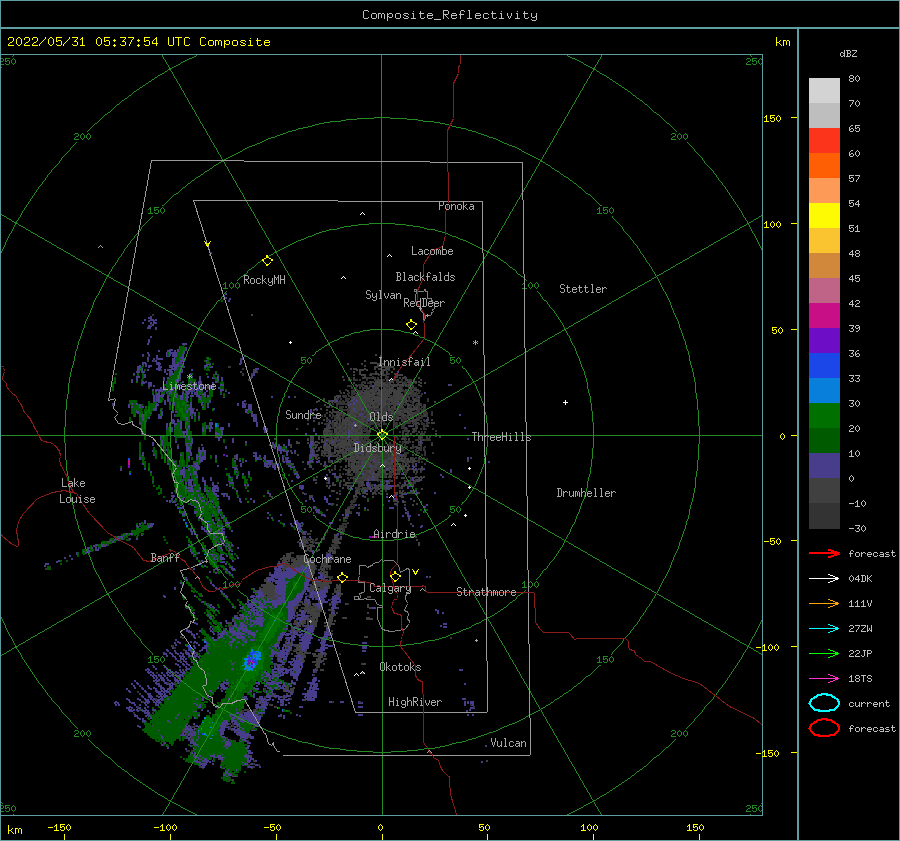The width and height of the screenshot is (900, 841).
Task: Click the 80 dBZ light grey swatch
Action: pyautogui.click(x=824, y=90)
